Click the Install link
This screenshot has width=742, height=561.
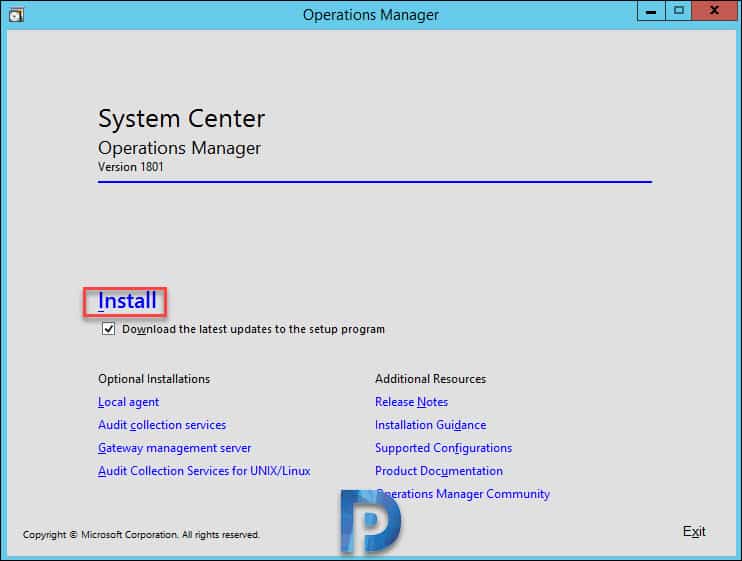pyautogui.click(x=127, y=301)
